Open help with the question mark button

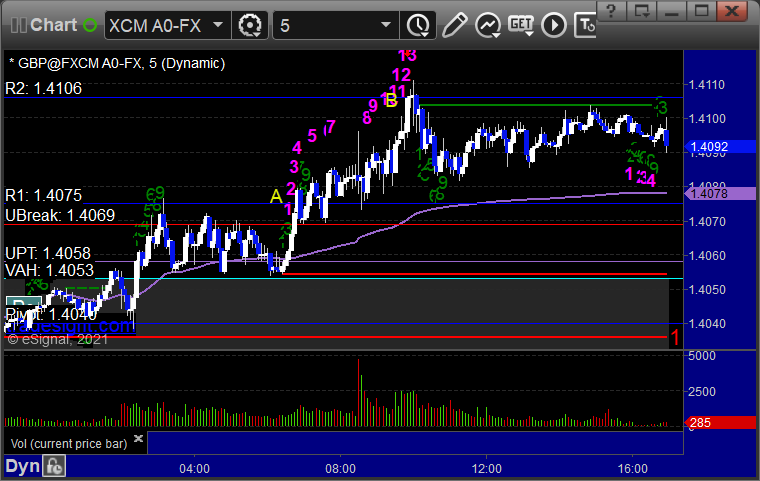tap(611, 11)
